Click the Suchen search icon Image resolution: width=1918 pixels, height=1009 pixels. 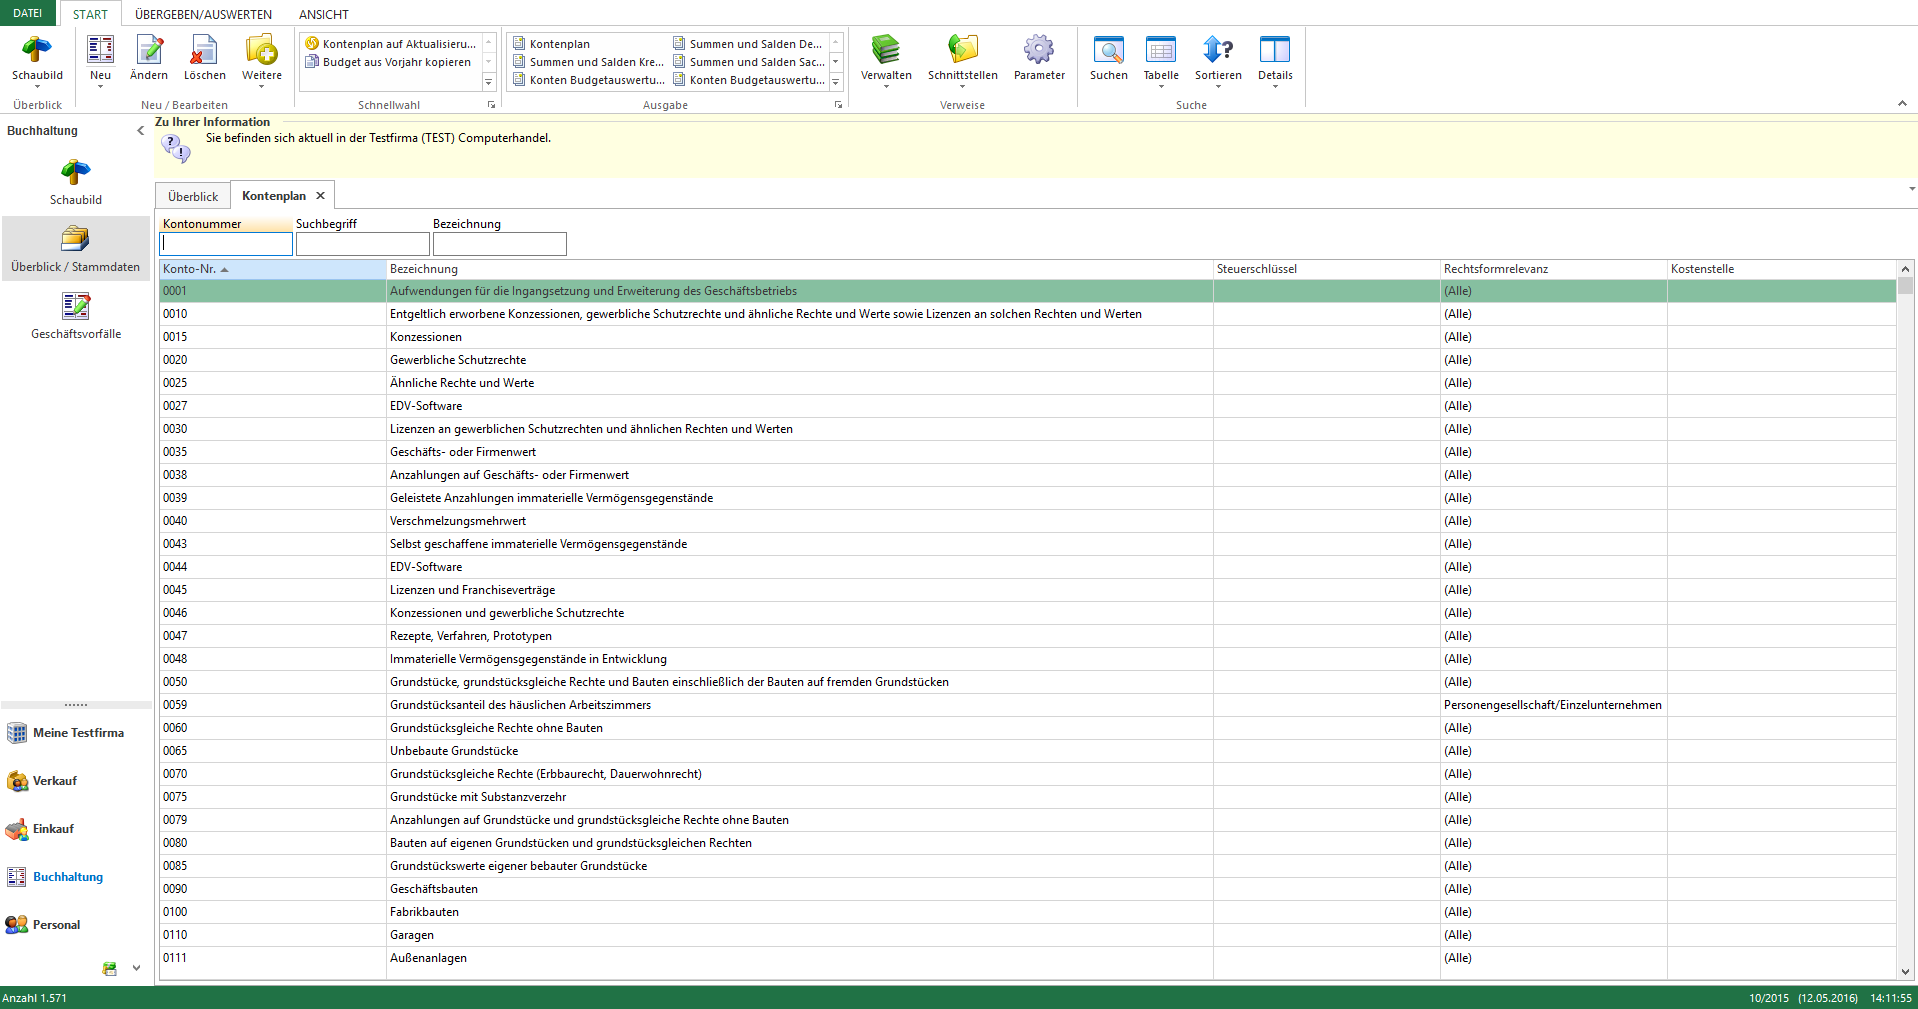tap(1108, 50)
